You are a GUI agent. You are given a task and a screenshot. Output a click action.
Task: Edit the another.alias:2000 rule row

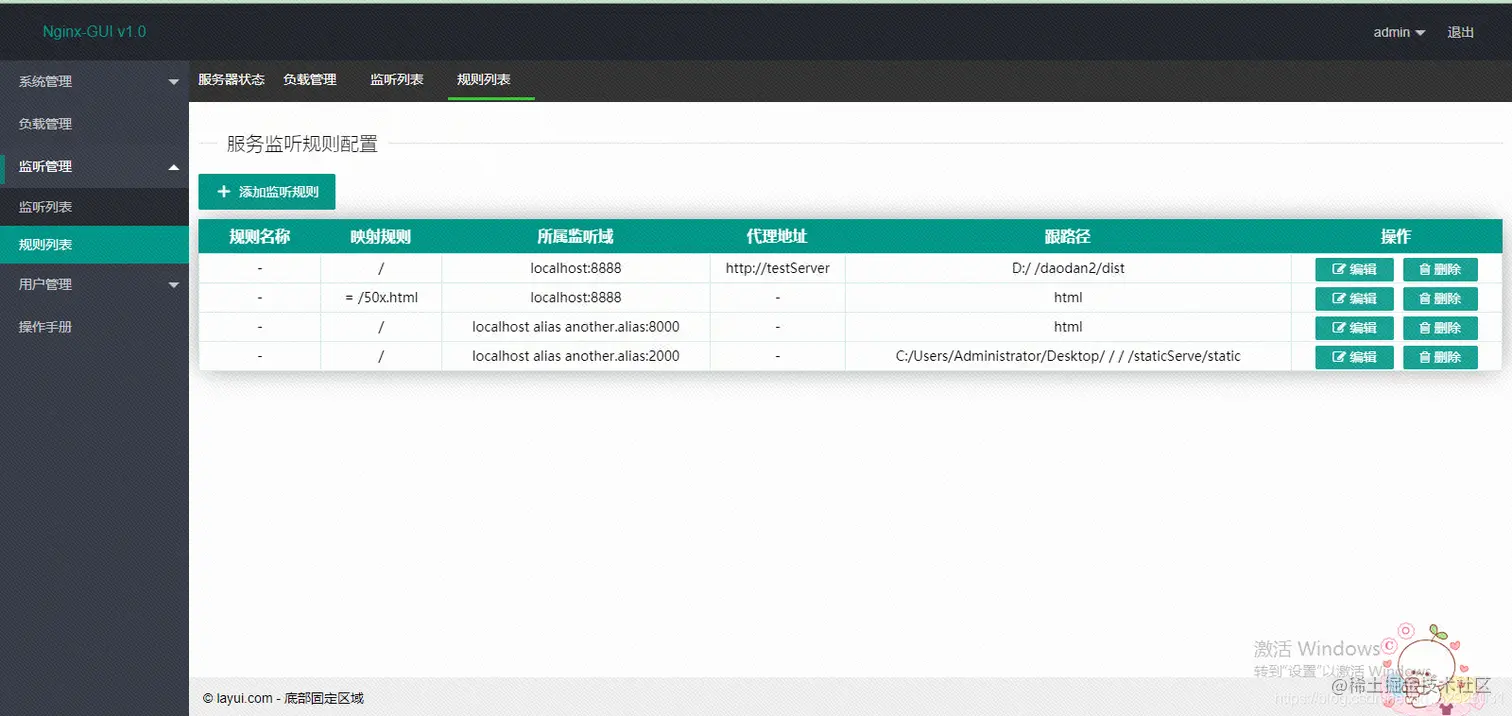click(1354, 357)
